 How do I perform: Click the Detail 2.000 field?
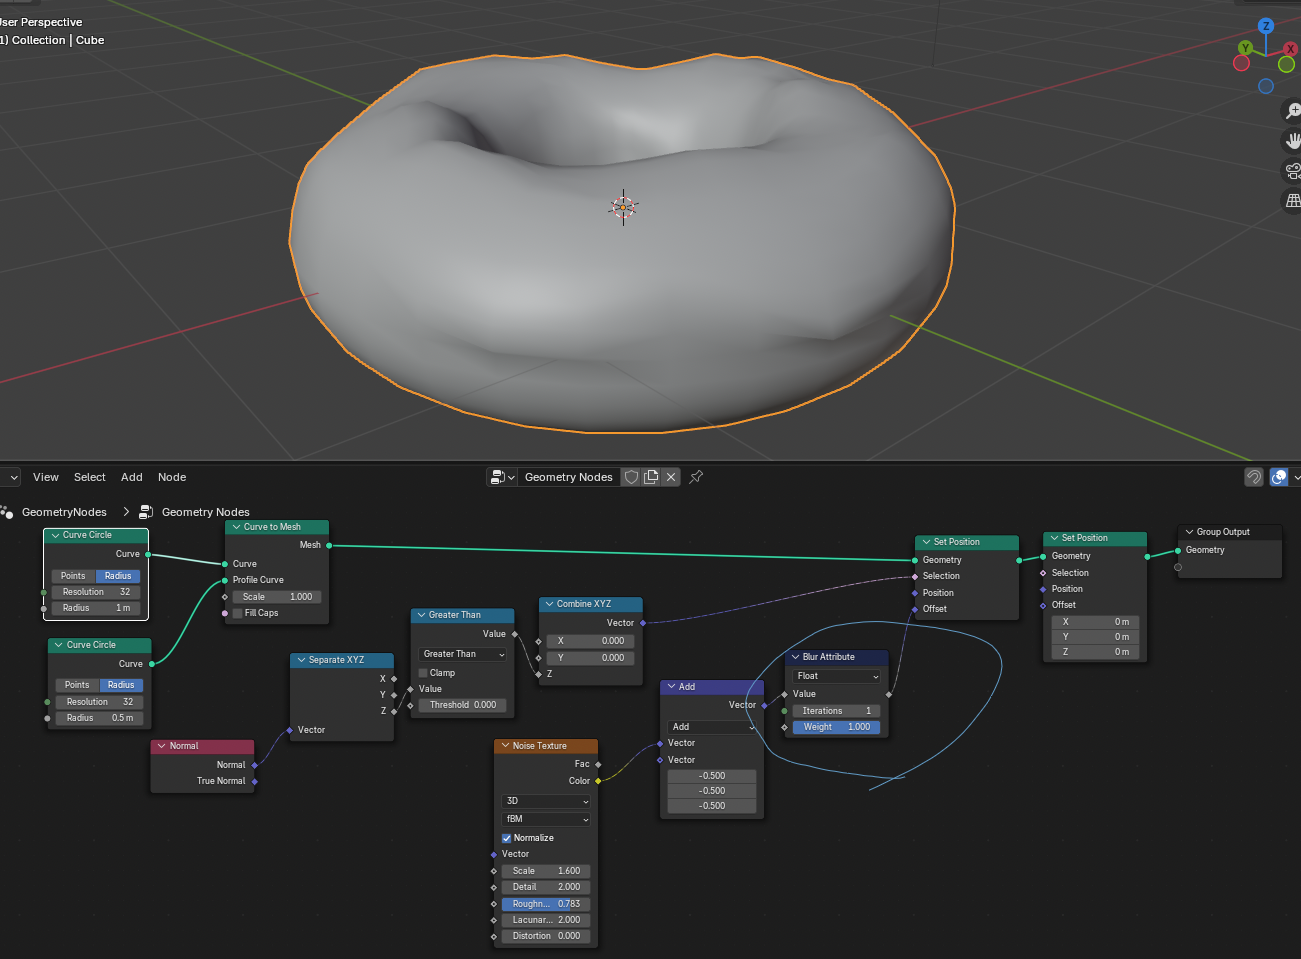tap(546, 887)
